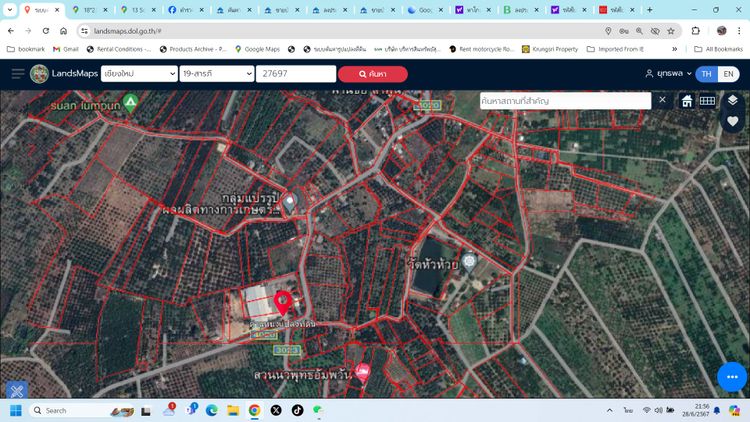Clear the place search with X
Screen dimensions: 750x422
(662, 100)
